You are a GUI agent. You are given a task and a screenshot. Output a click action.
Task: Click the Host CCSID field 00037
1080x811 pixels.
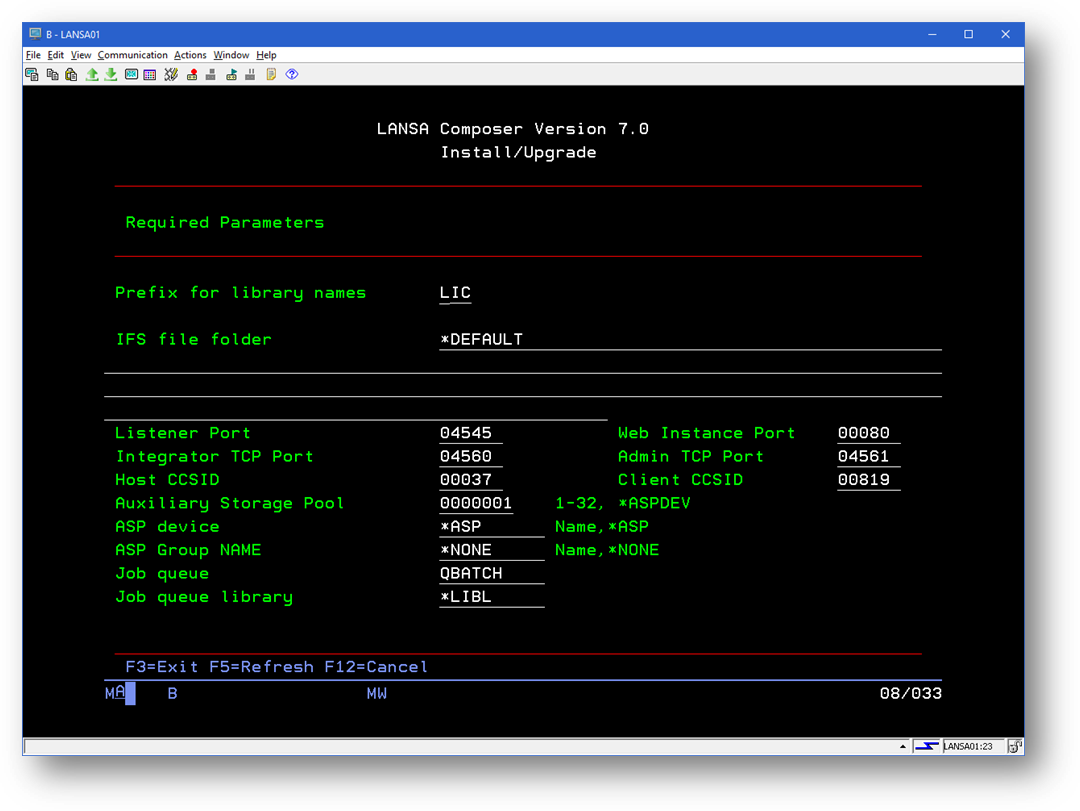[471, 480]
